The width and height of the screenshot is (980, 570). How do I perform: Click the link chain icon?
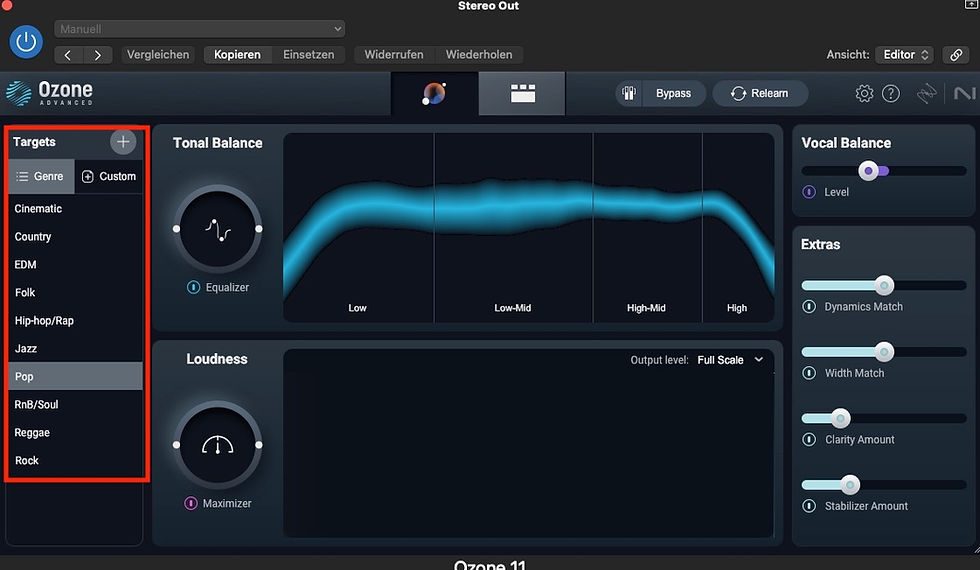(x=958, y=55)
